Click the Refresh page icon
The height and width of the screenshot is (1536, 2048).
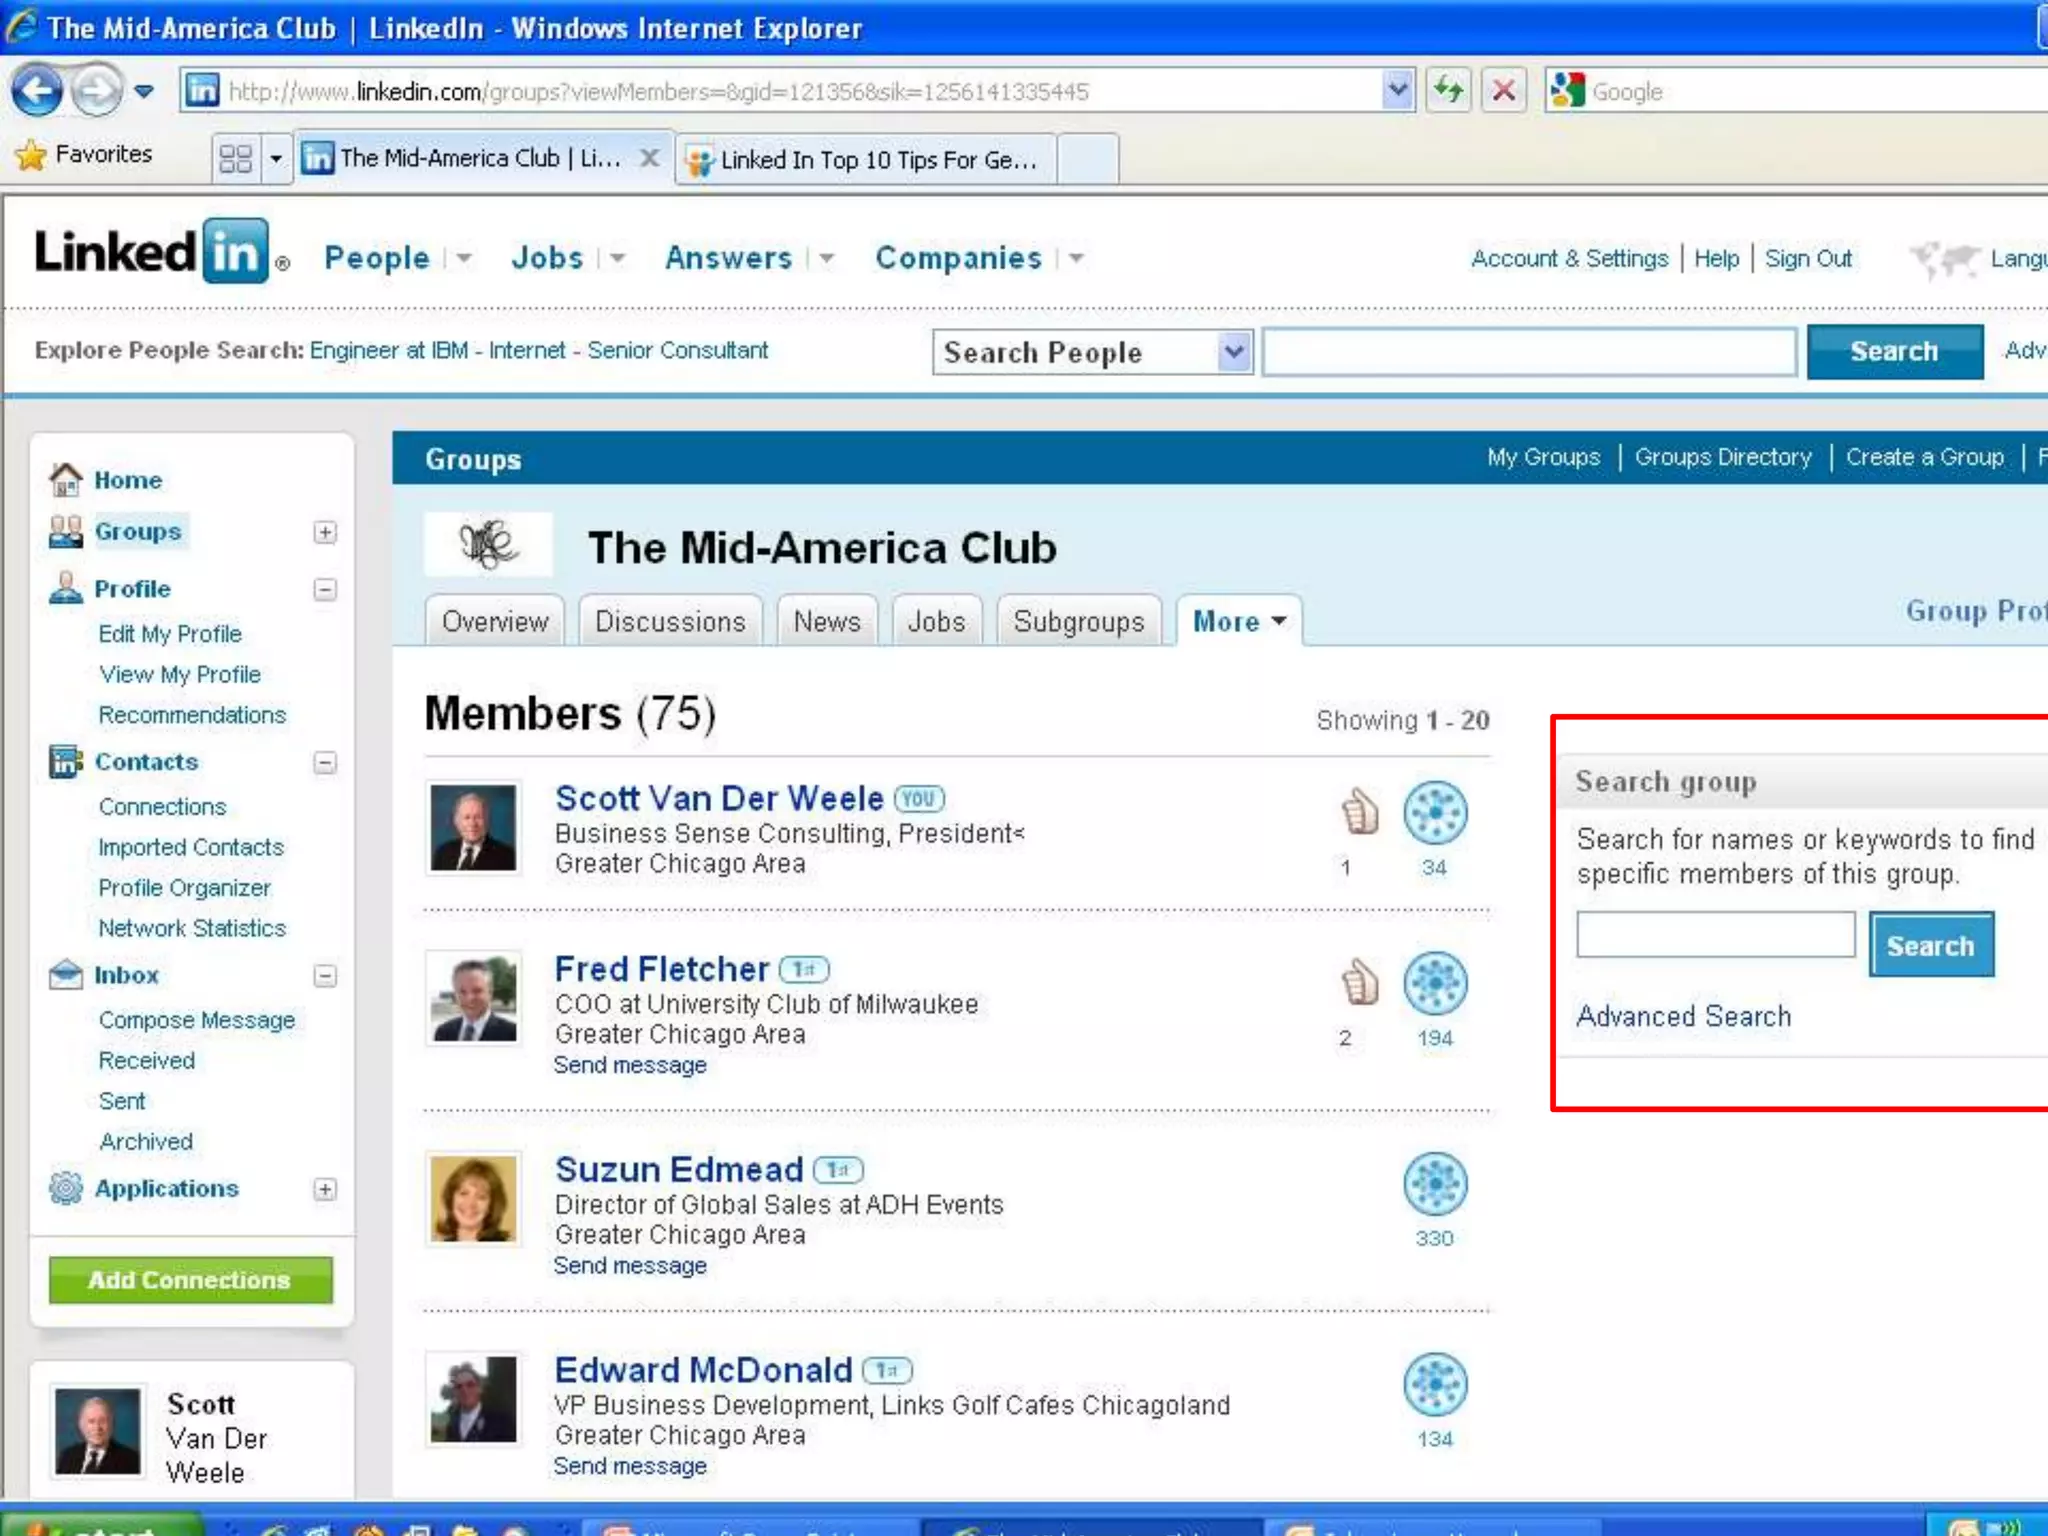(x=1448, y=91)
